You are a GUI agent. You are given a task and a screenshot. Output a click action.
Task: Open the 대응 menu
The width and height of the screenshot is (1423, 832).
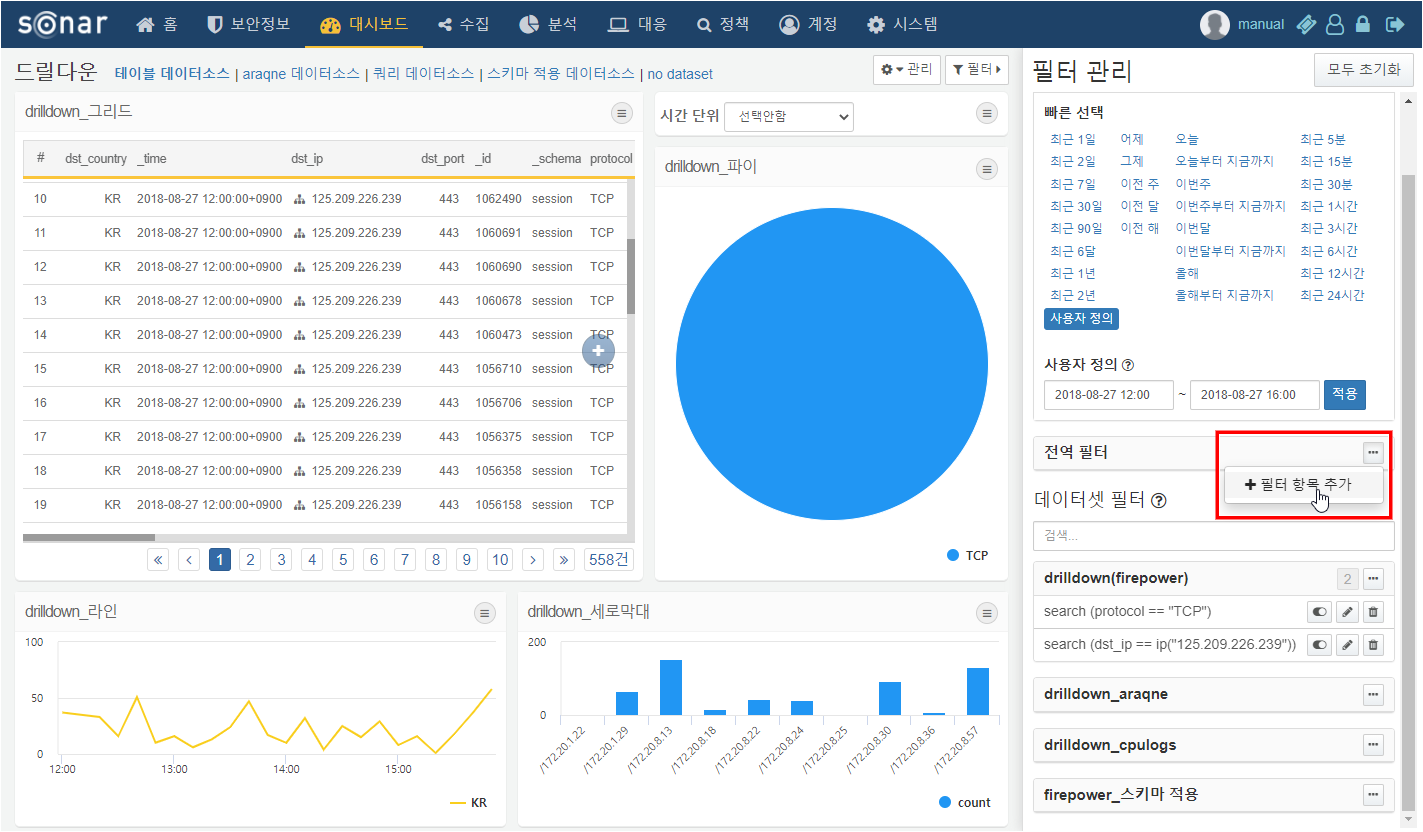(637, 24)
